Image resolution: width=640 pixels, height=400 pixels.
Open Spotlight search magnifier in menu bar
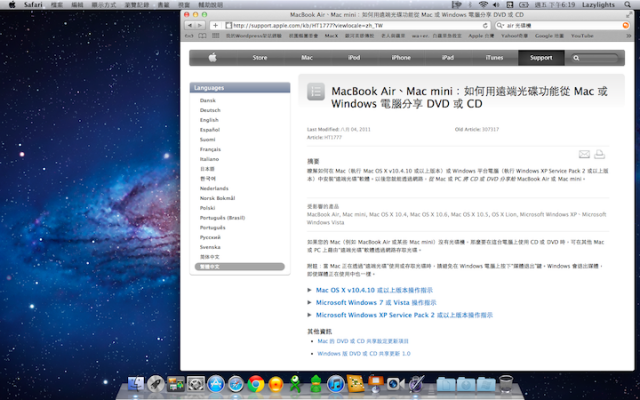point(628,4)
